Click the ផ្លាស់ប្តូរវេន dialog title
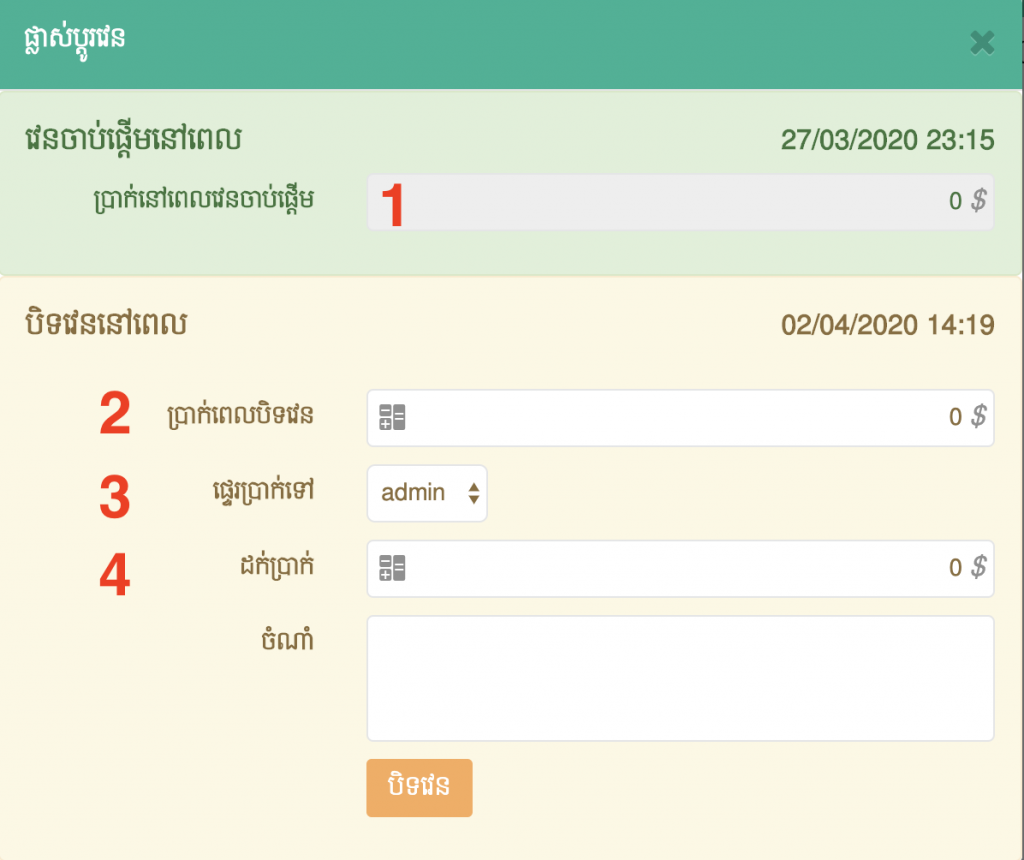Viewport: 1024px width, 860px height. coord(75,40)
